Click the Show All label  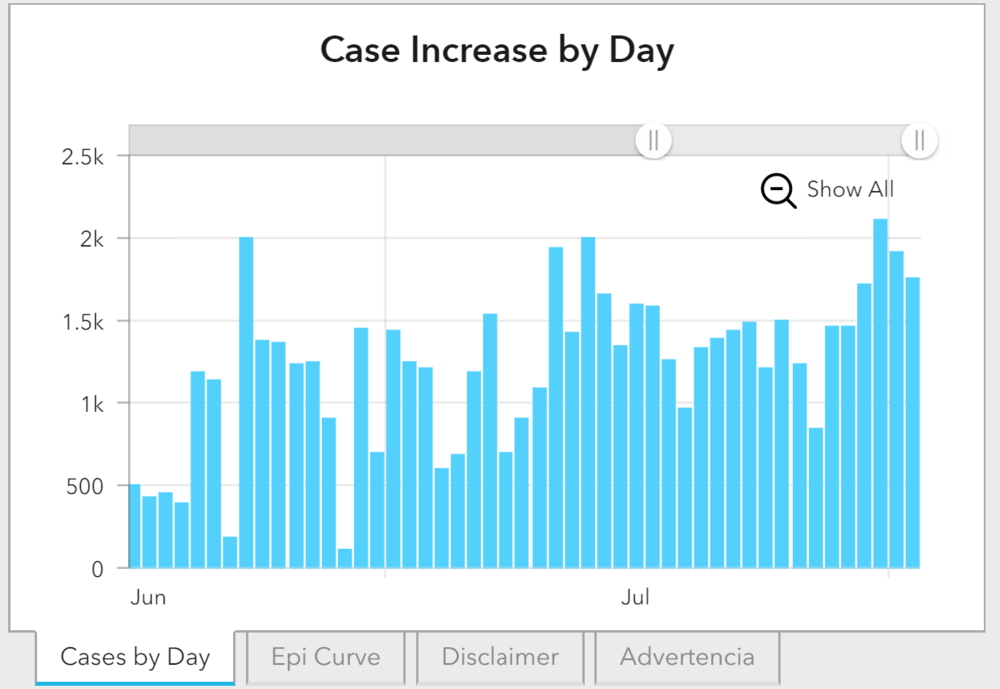coord(850,189)
